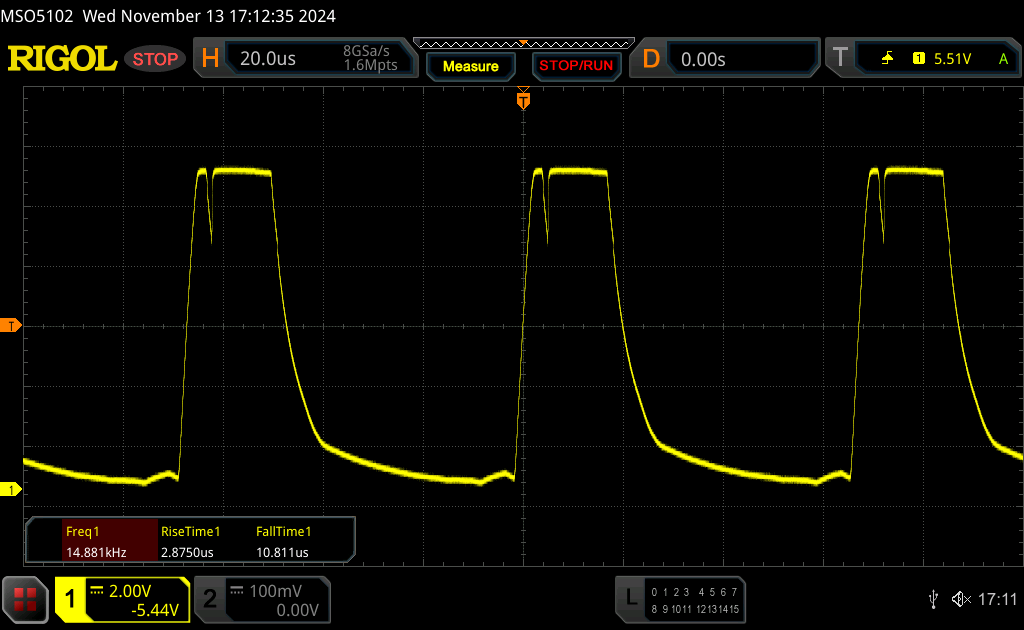Open horizontal timebase H settings
This screenshot has width=1024, height=630.
pos(210,59)
